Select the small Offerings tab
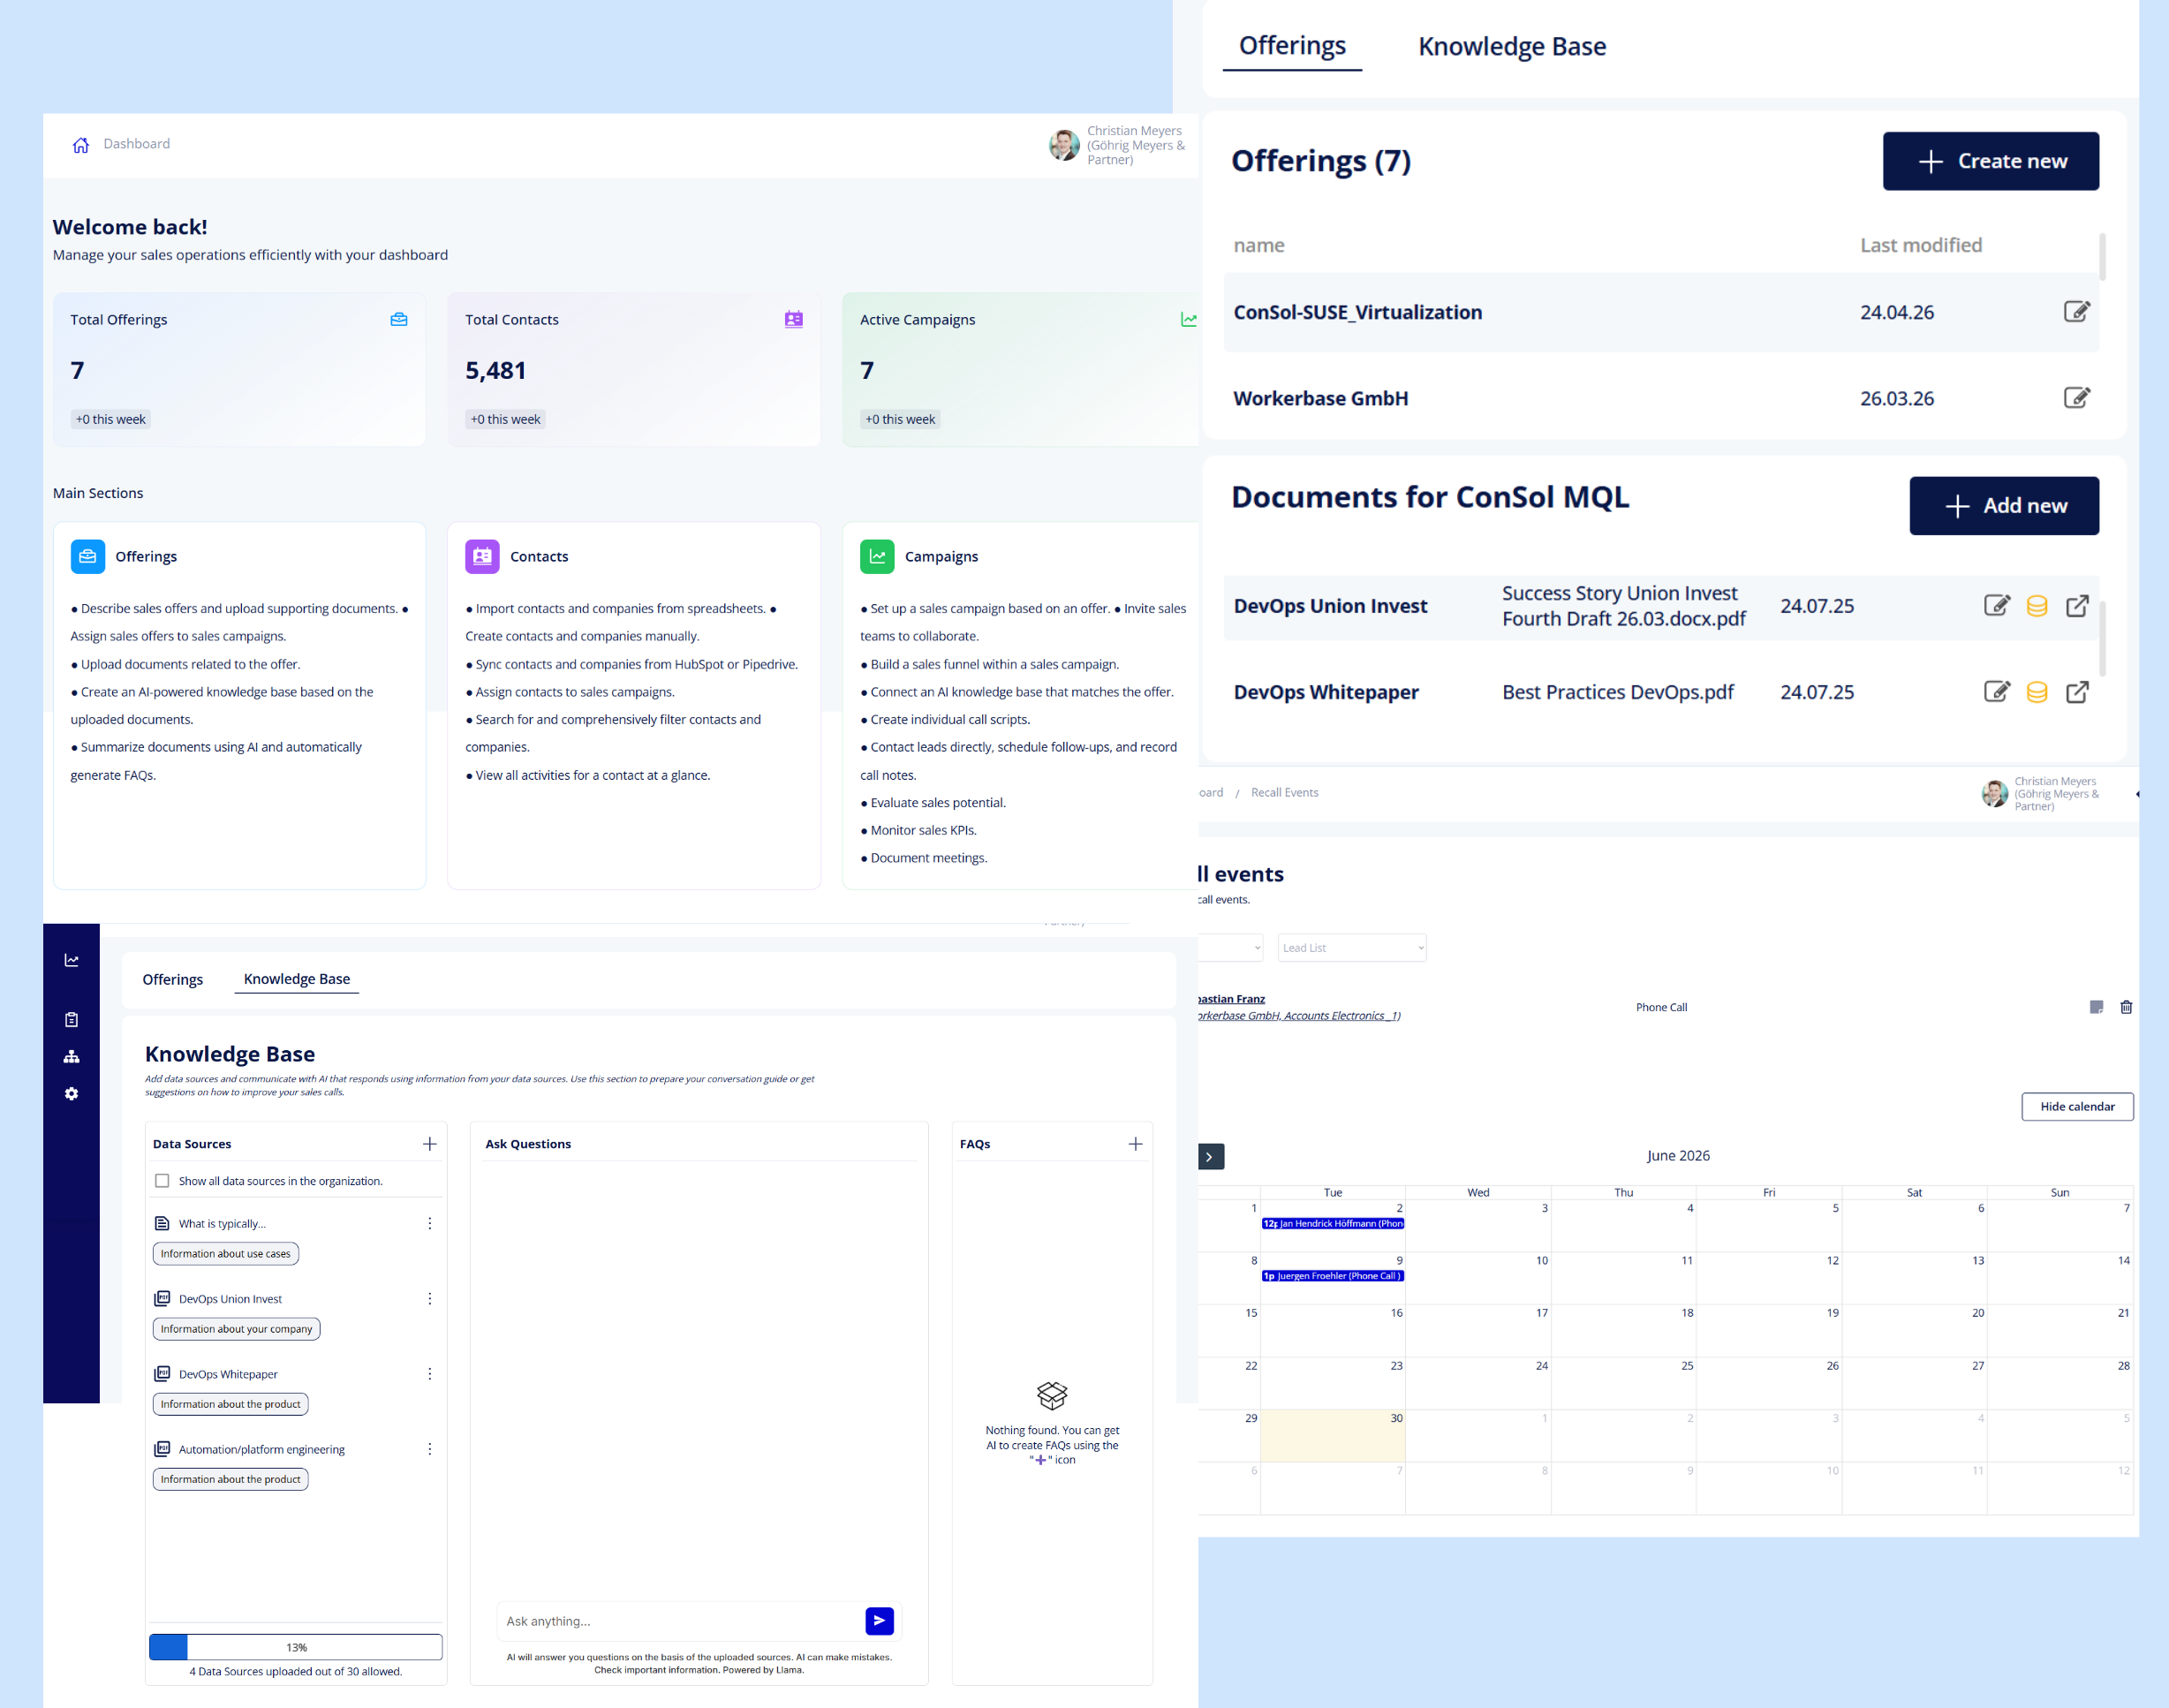Image resolution: width=2169 pixels, height=1708 pixels. 173,979
